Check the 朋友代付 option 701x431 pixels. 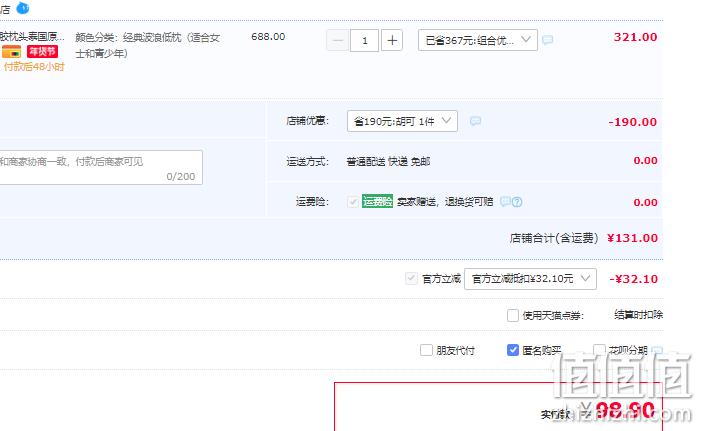pyautogui.click(x=426, y=350)
